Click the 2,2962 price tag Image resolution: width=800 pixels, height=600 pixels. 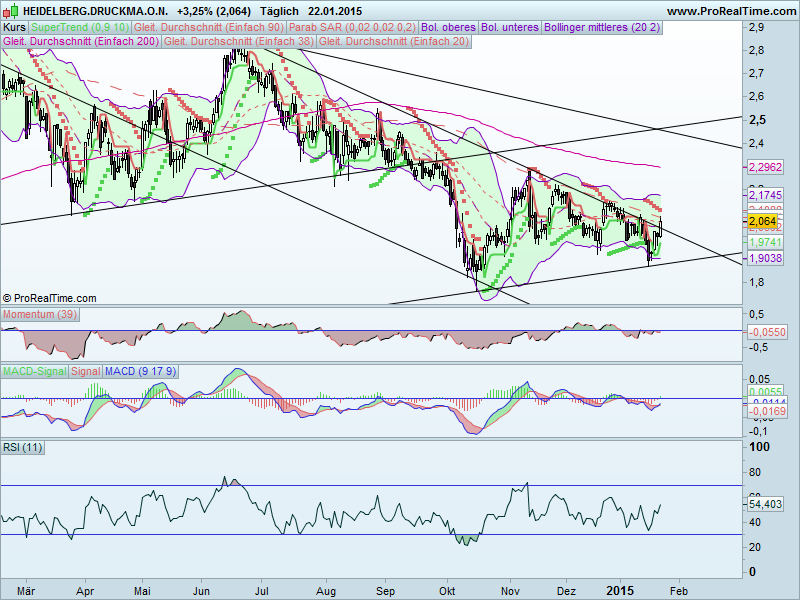pos(766,167)
